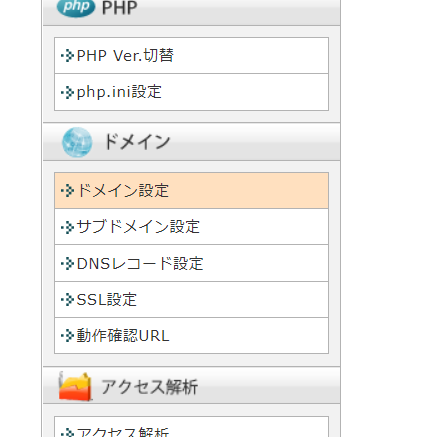This screenshot has width=438, height=437.
Task: Go to DNSレコード設定
Action: pyautogui.click(x=191, y=263)
